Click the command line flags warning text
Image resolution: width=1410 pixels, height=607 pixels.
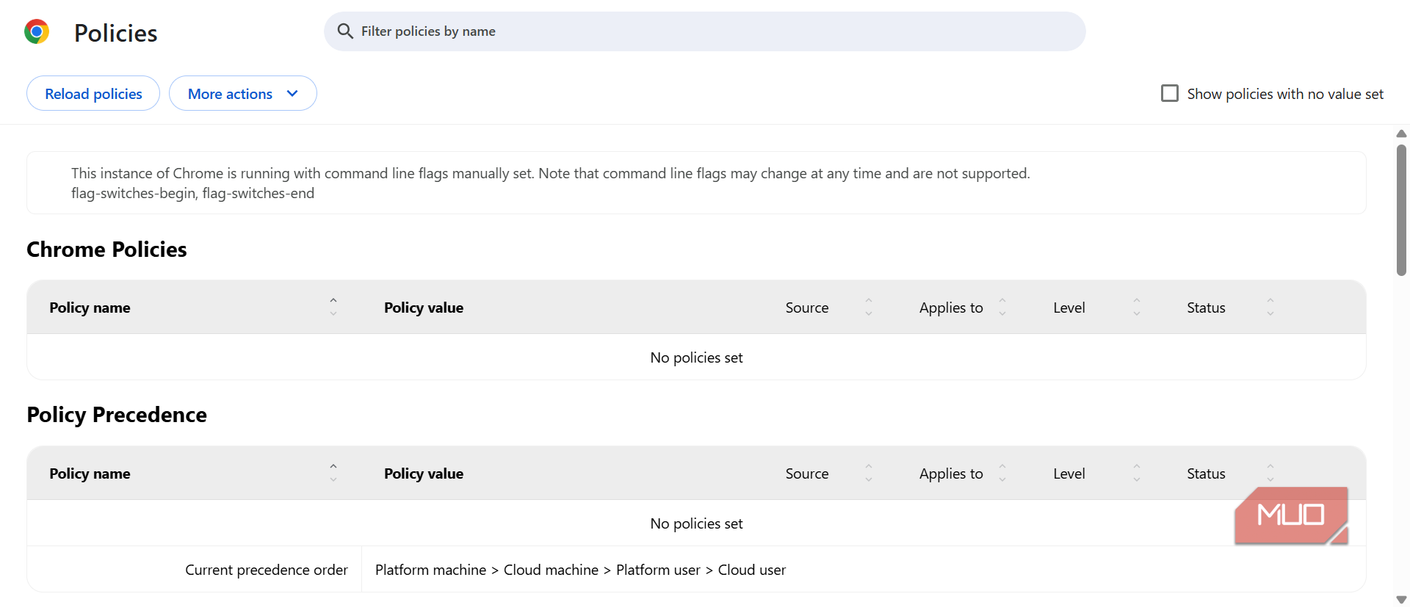pos(551,173)
